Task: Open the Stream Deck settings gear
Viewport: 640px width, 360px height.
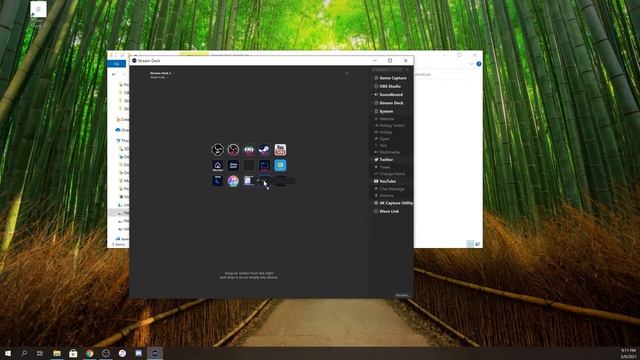Action: (x=347, y=73)
